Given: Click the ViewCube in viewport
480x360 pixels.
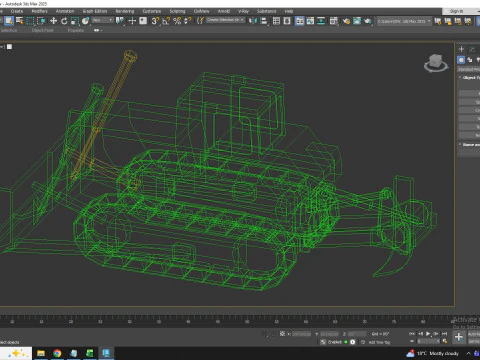Looking at the screenshot, I should tap(436, 63).
